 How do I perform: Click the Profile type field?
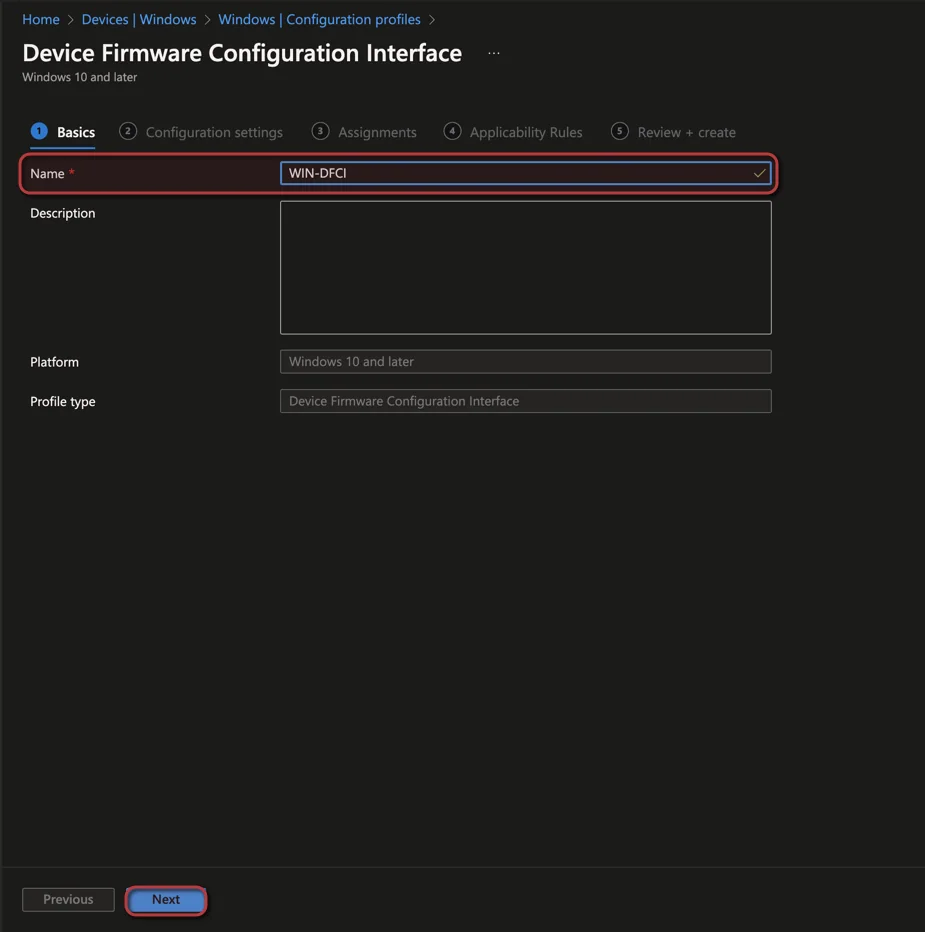pyautogui.click(x=526, y=401)
